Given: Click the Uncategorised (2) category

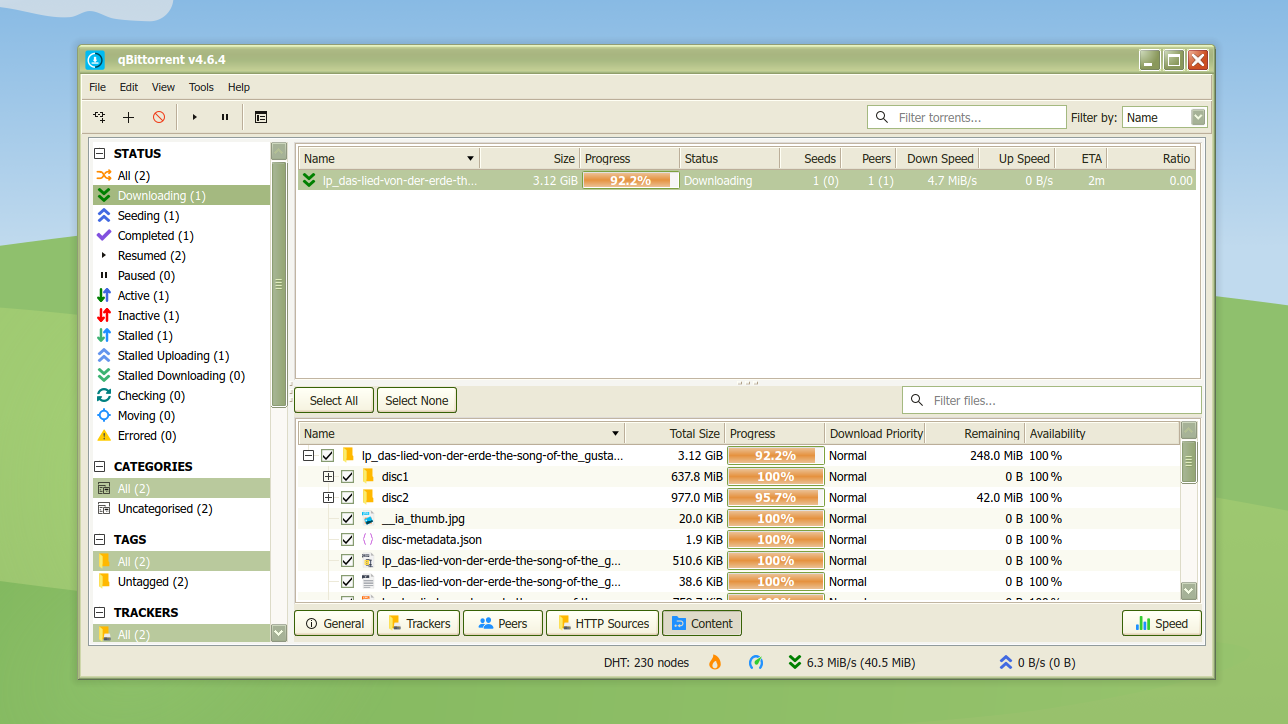Looking at the screenshot, I should pyautogui.click(x=181, y=509).
